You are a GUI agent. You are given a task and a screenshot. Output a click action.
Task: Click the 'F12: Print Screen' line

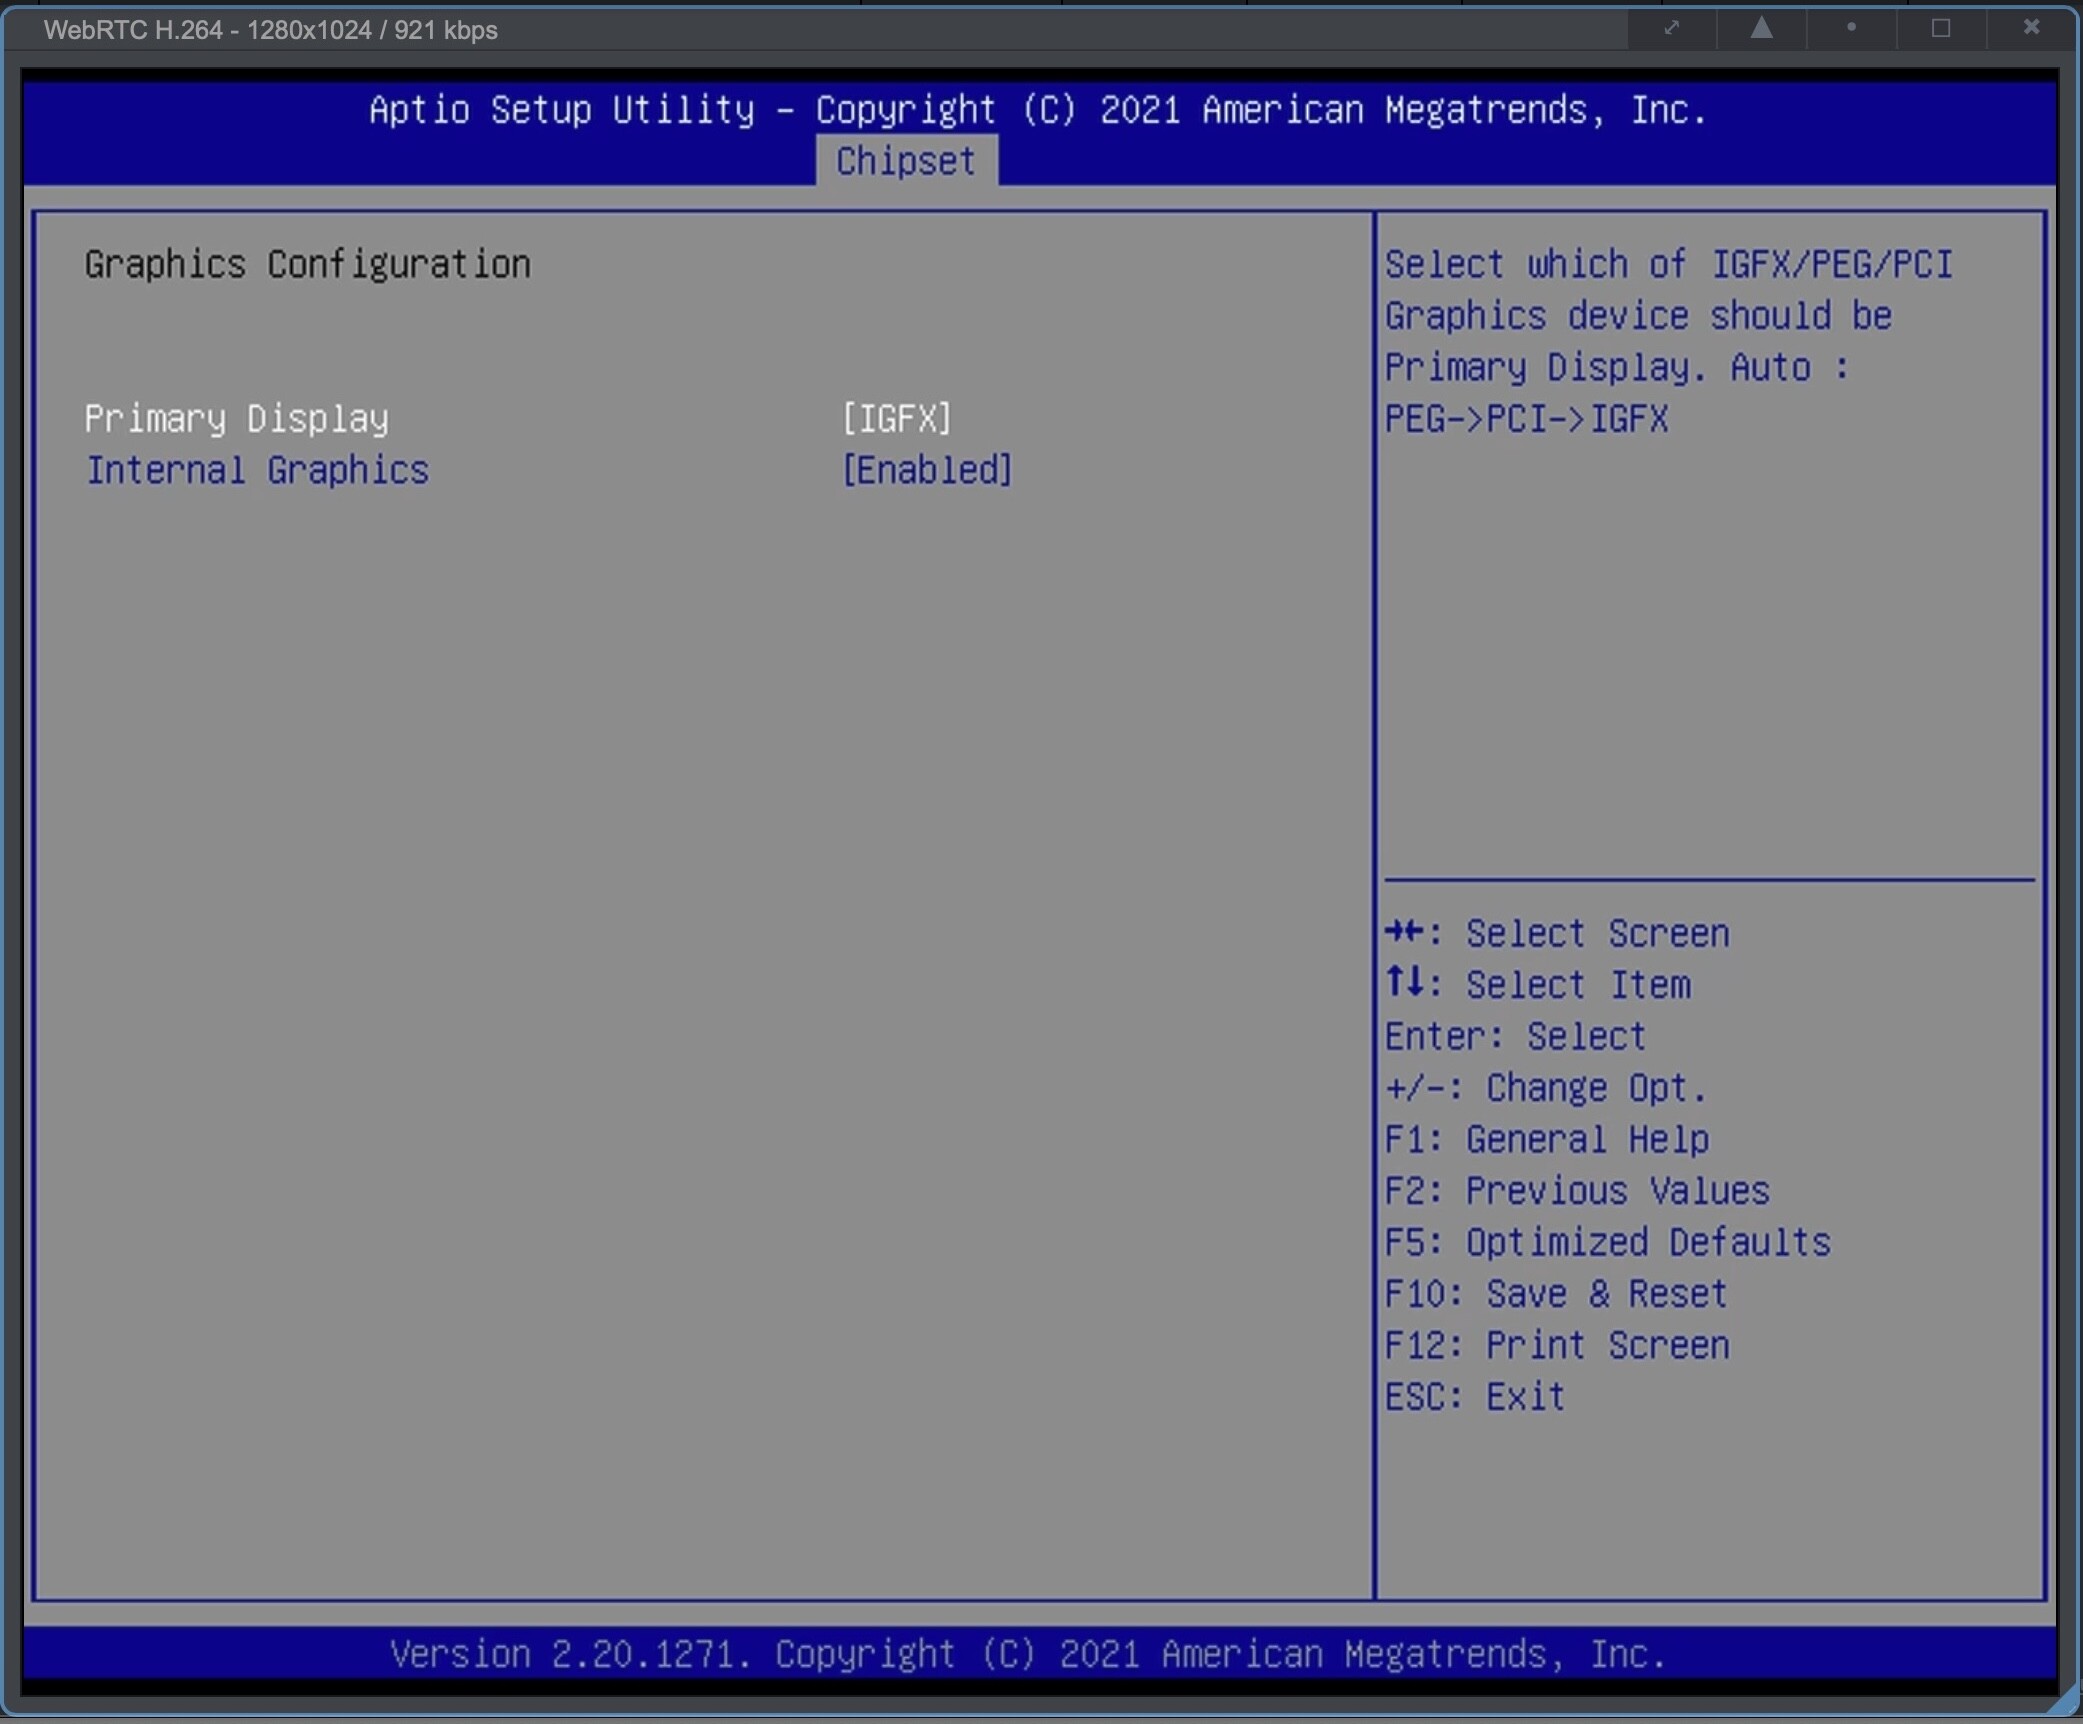1557,1345
